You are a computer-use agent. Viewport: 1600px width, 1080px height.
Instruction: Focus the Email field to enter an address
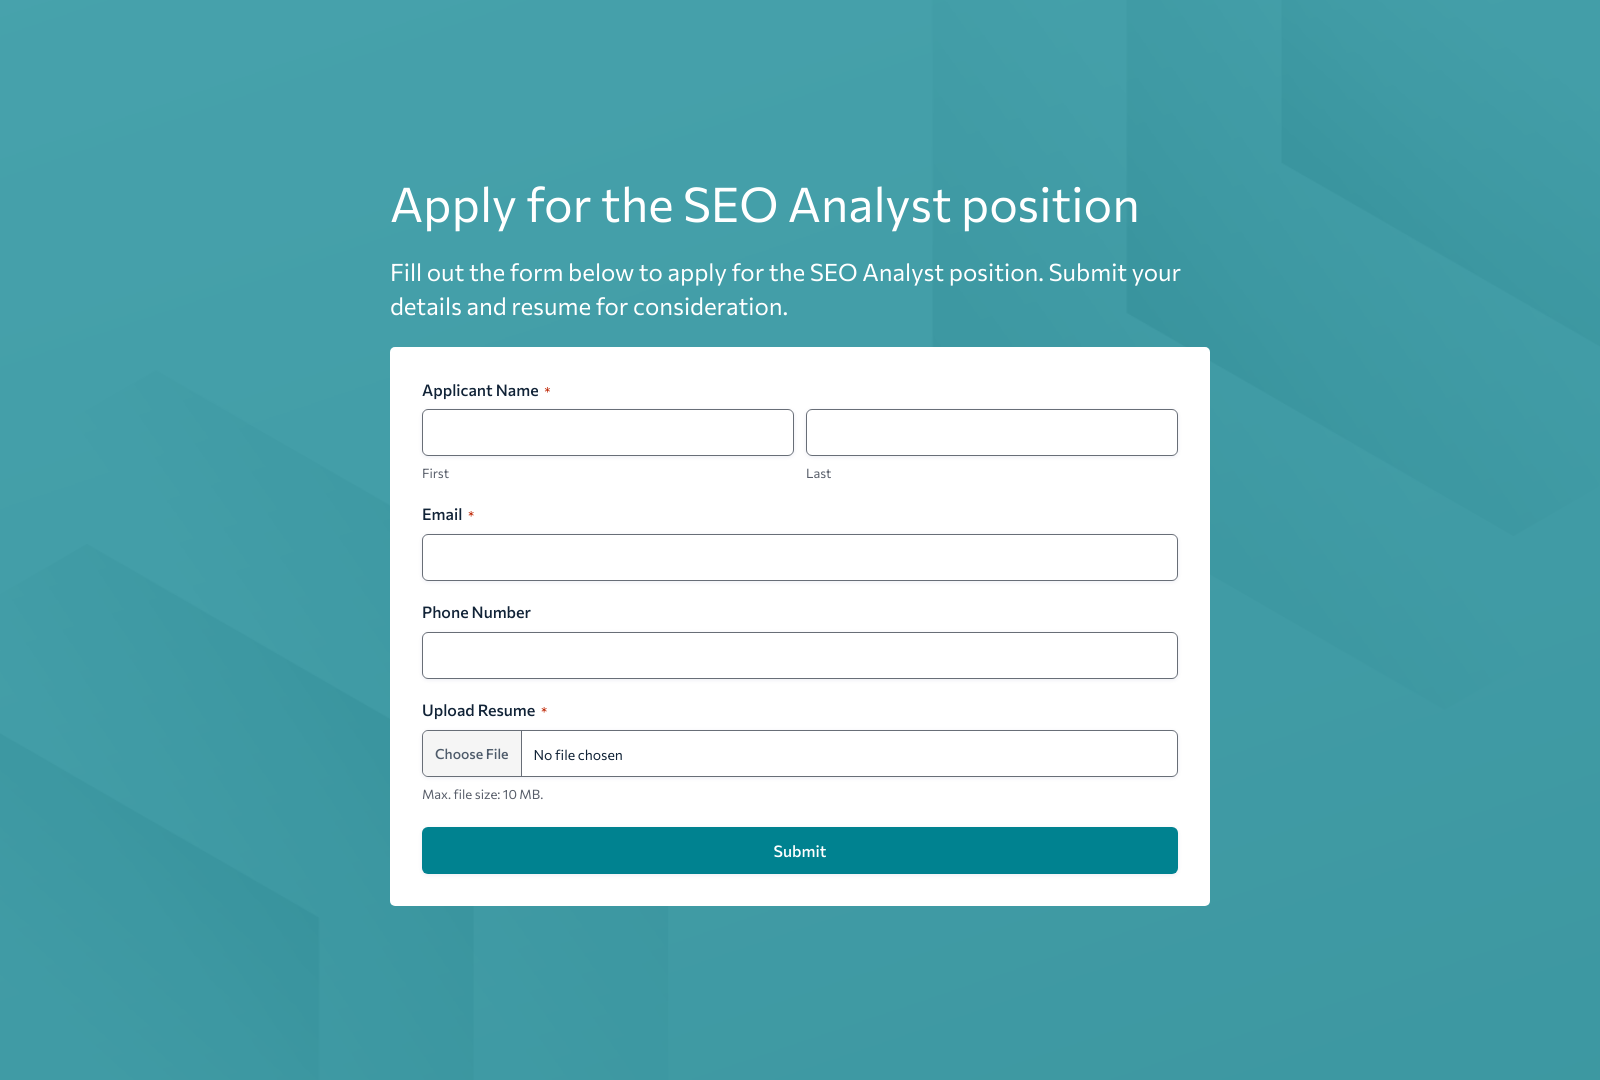[799, 557]
